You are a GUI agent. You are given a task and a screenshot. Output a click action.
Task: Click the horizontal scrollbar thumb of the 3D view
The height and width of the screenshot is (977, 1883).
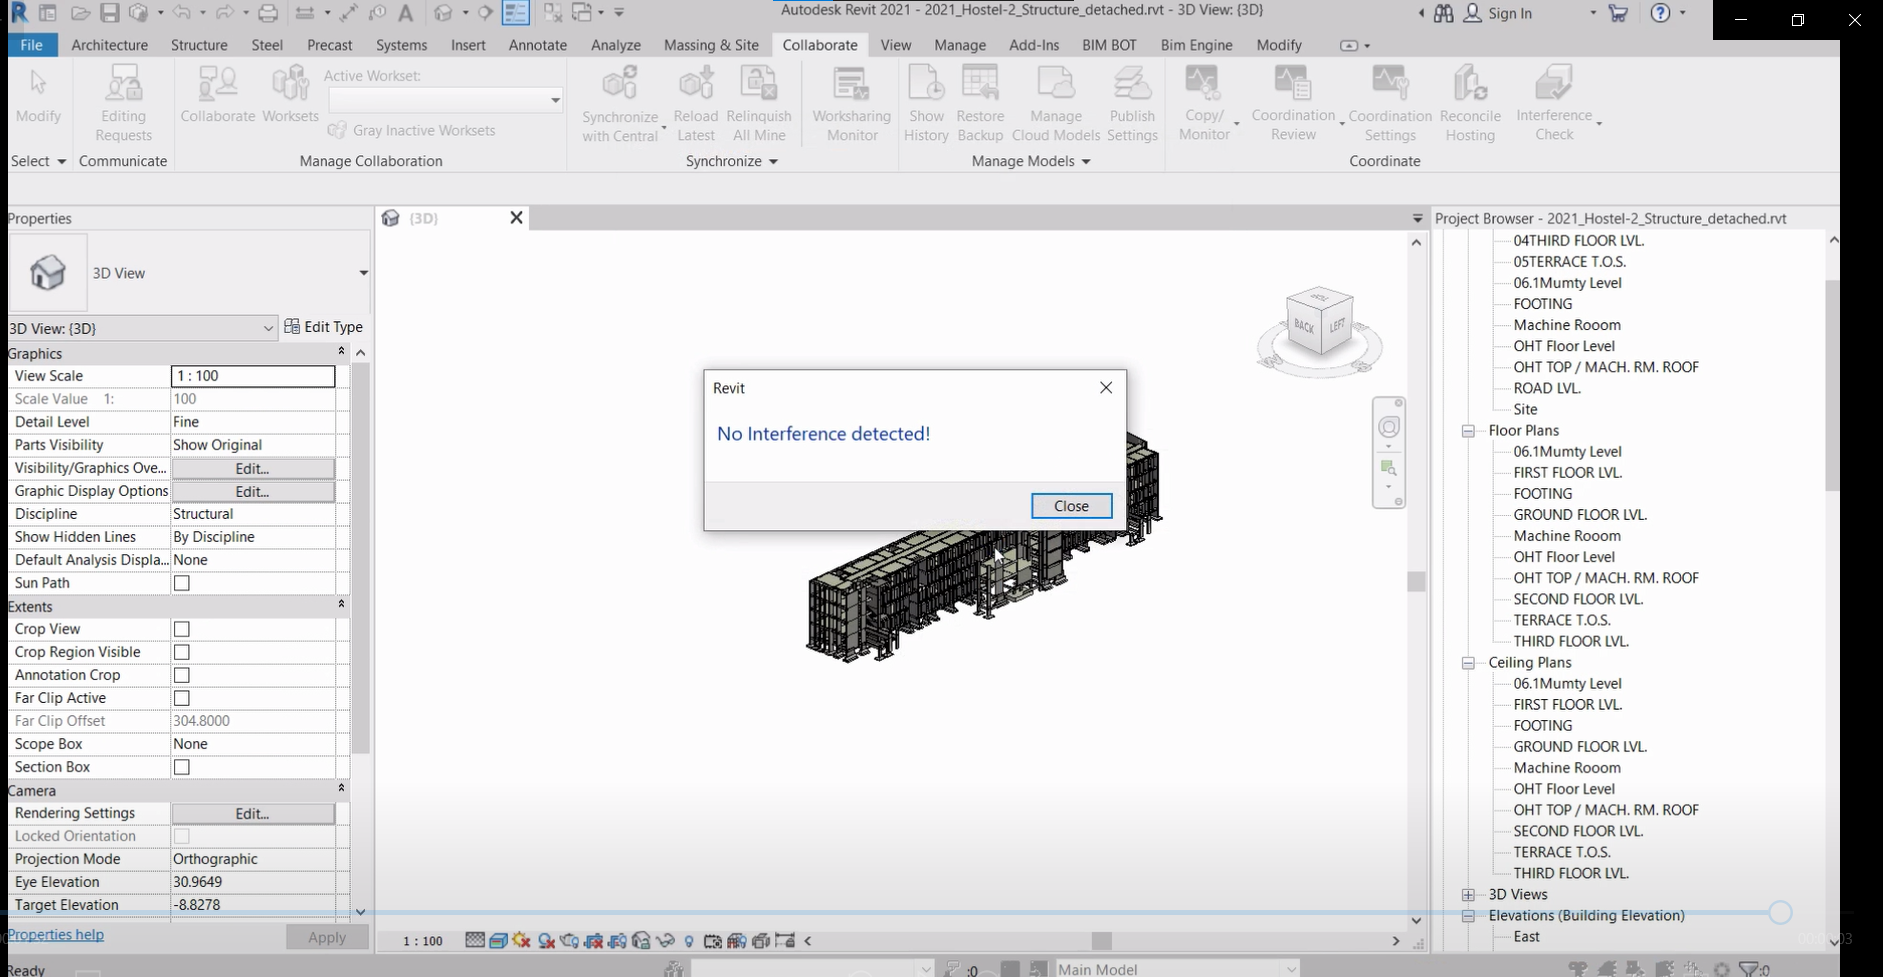pos(1102,941)
